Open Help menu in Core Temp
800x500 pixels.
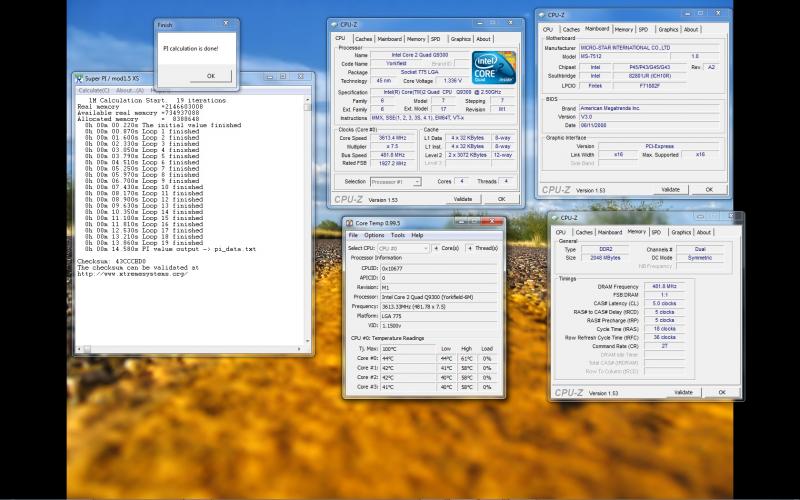point(417,235)
